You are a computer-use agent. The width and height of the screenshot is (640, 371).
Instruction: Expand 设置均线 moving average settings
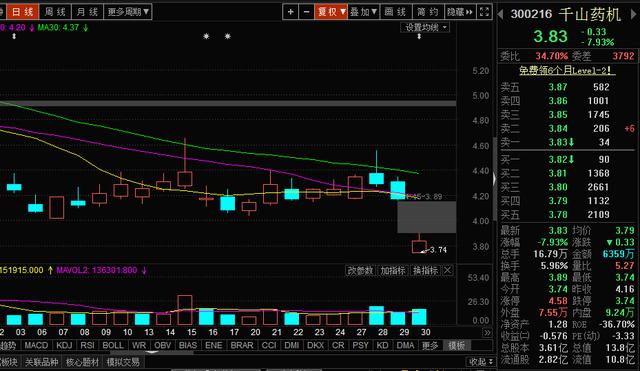(425, 27)
